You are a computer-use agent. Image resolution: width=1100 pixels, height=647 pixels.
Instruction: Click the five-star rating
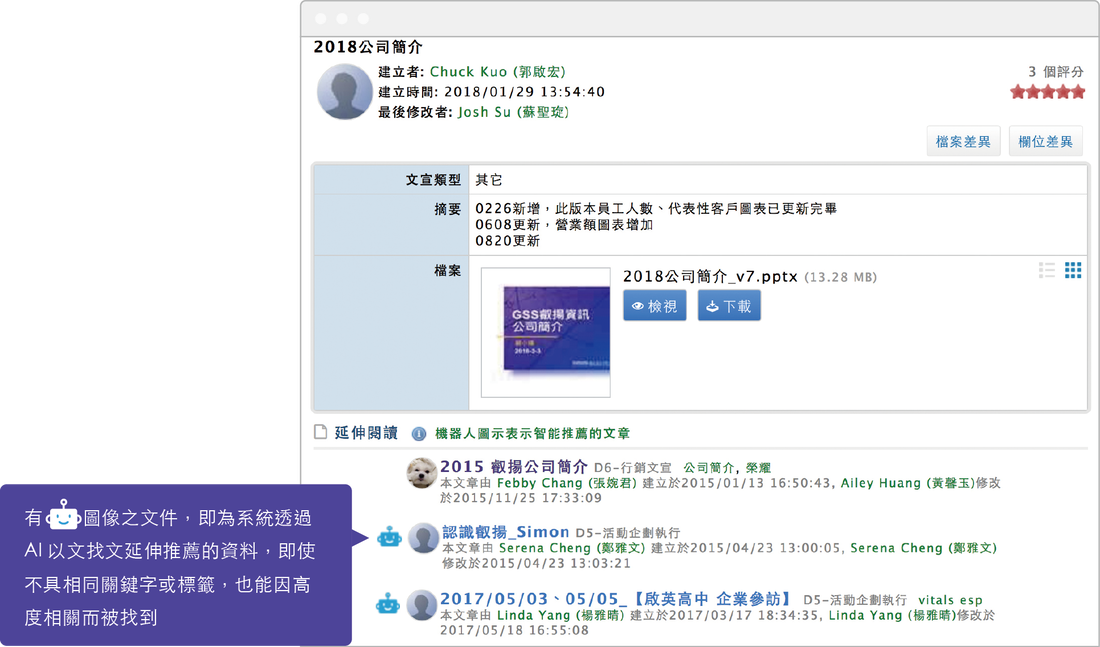click(x=1047, y=92)
